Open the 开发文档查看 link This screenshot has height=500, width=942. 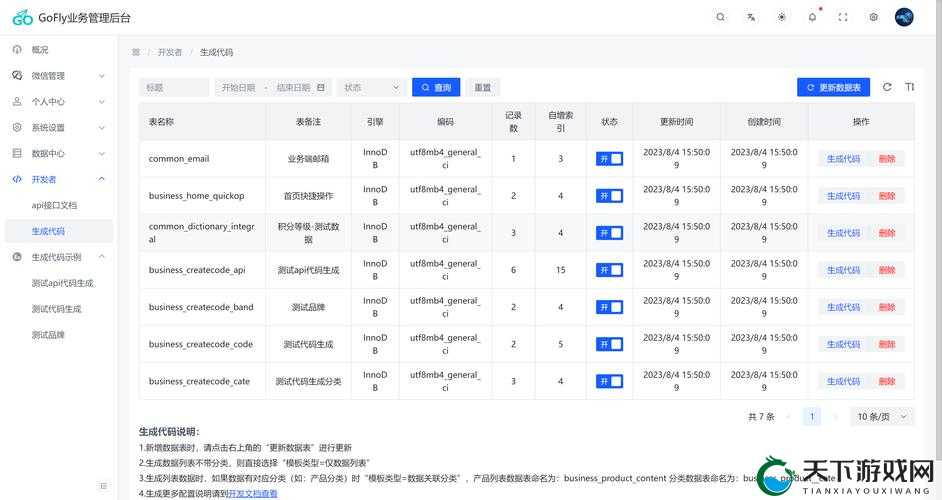tap(253, 493)
